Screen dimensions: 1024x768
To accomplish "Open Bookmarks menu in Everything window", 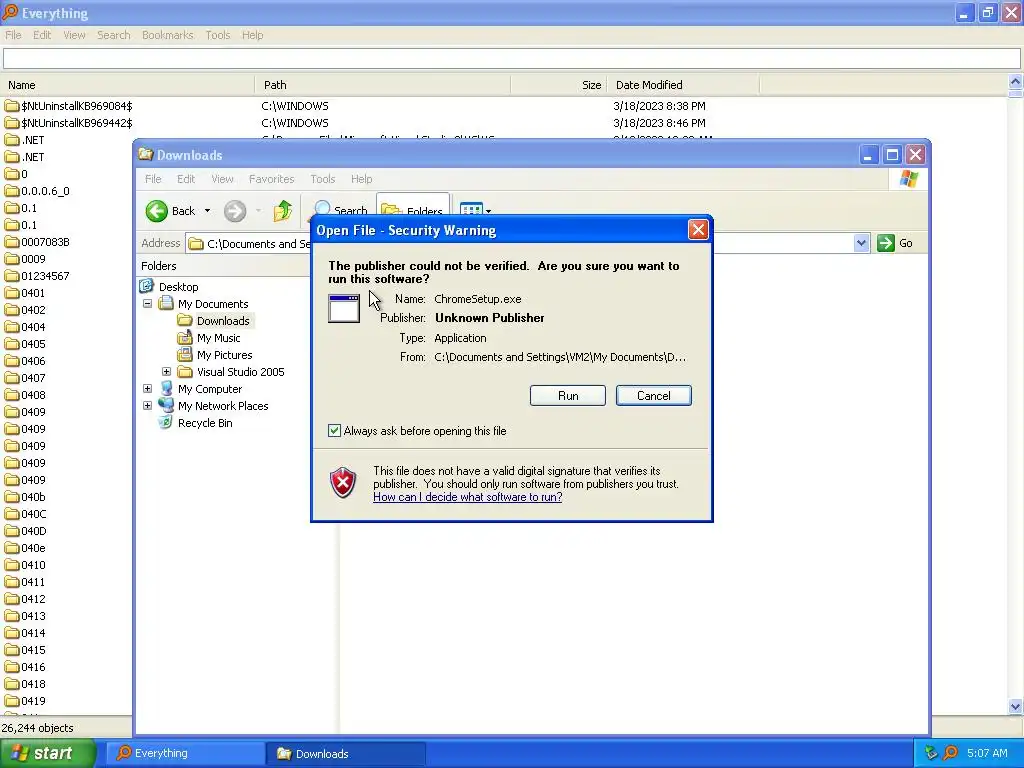I will tap(167, 35).
